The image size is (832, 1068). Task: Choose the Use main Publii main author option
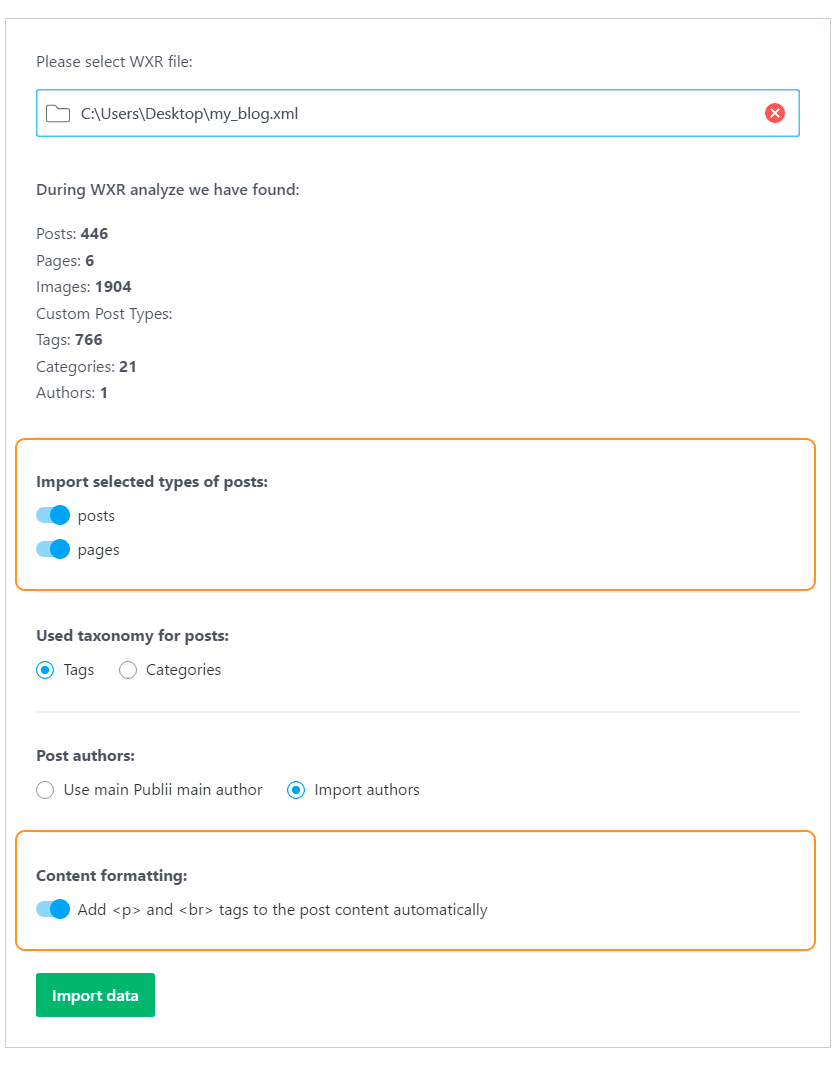coord(45,790)
